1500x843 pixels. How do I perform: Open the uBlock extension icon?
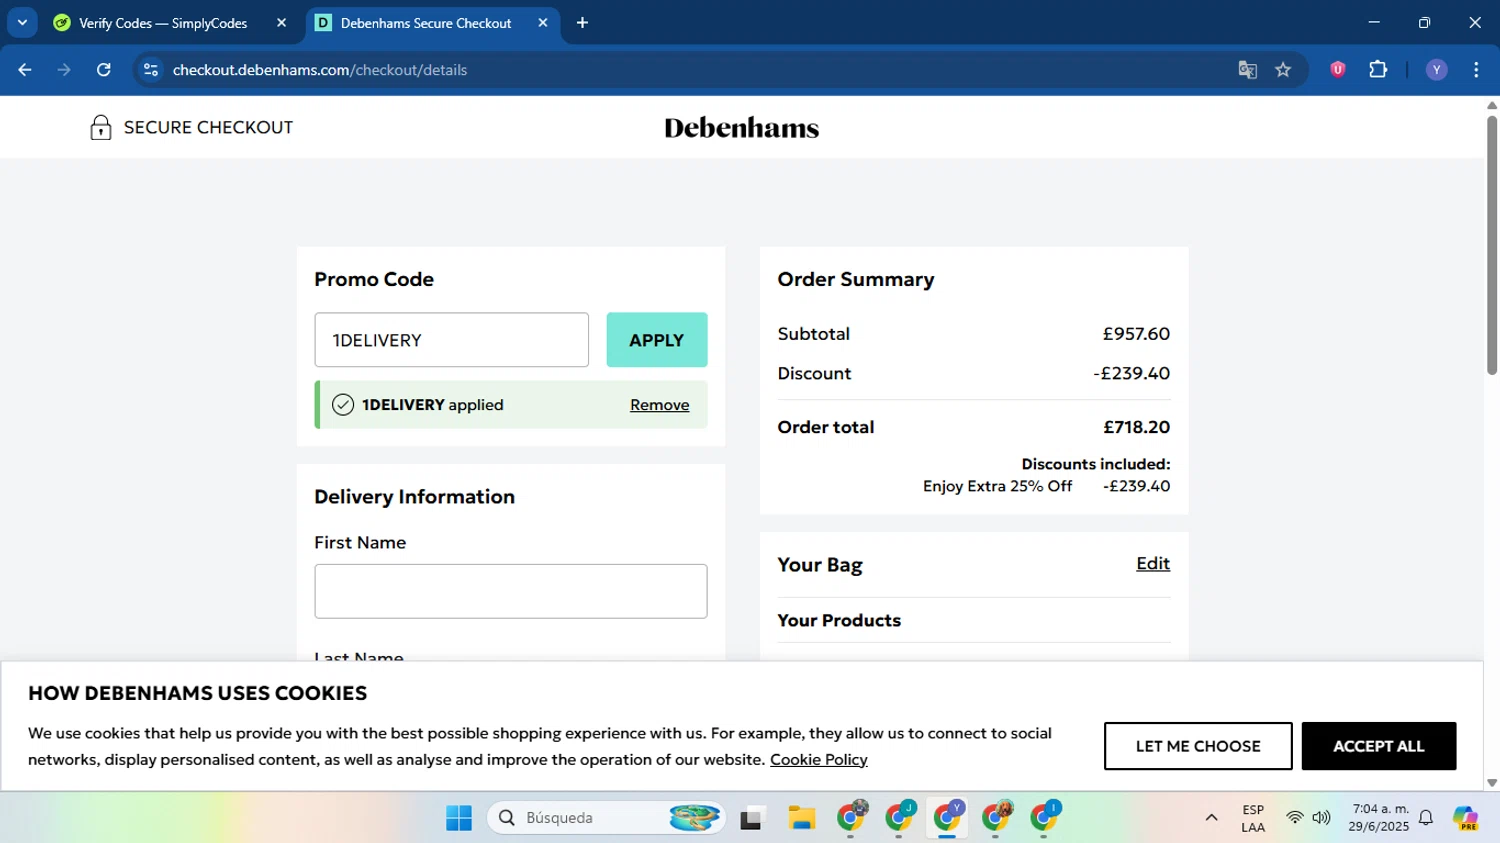pyautogui.click(x=1338, y=70)
